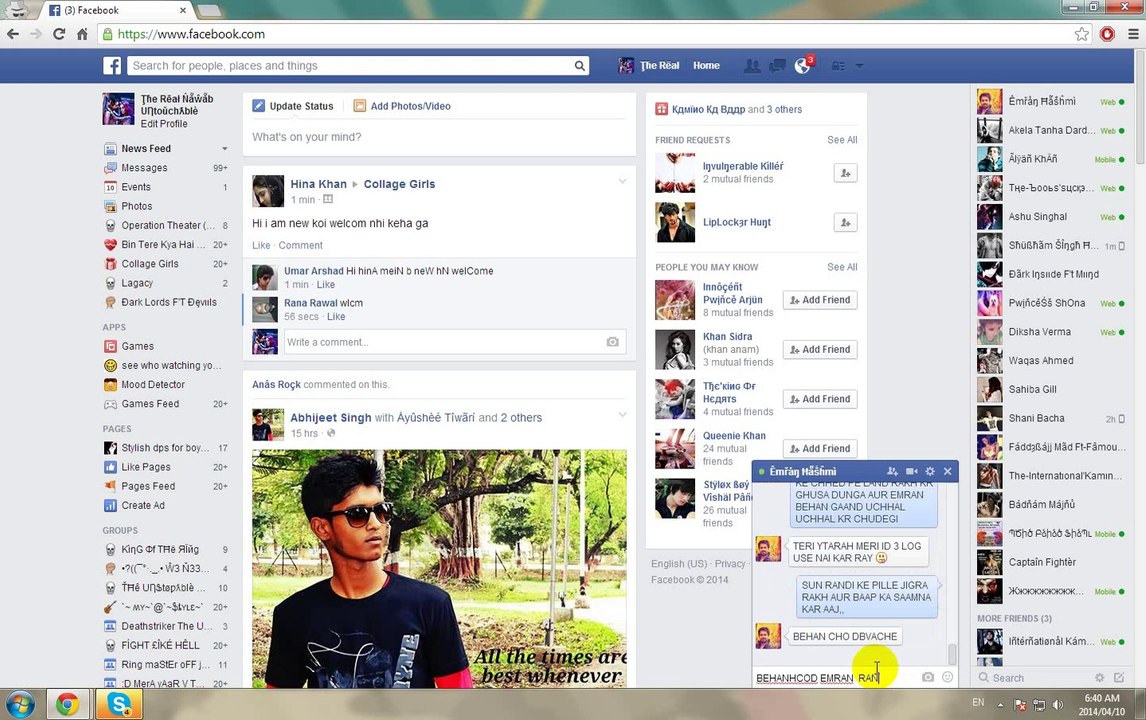This screenshot has width=1146, height=720.
Task: Open chat options gear icon
Action: (930, 471)
